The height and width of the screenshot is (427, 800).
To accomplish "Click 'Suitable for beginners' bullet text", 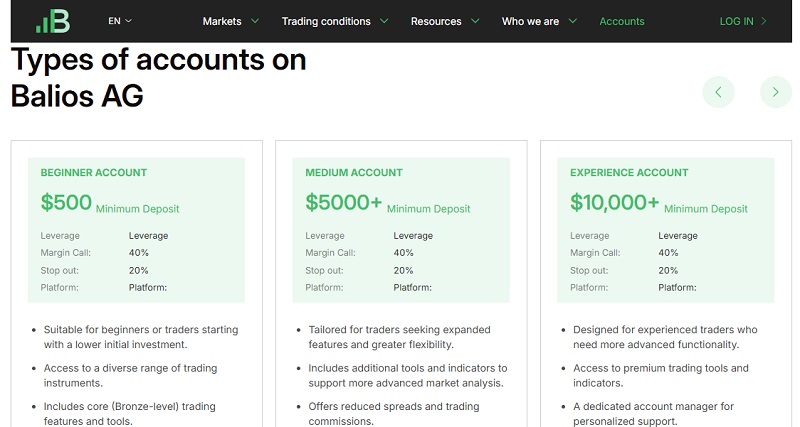I will [141, 337].
